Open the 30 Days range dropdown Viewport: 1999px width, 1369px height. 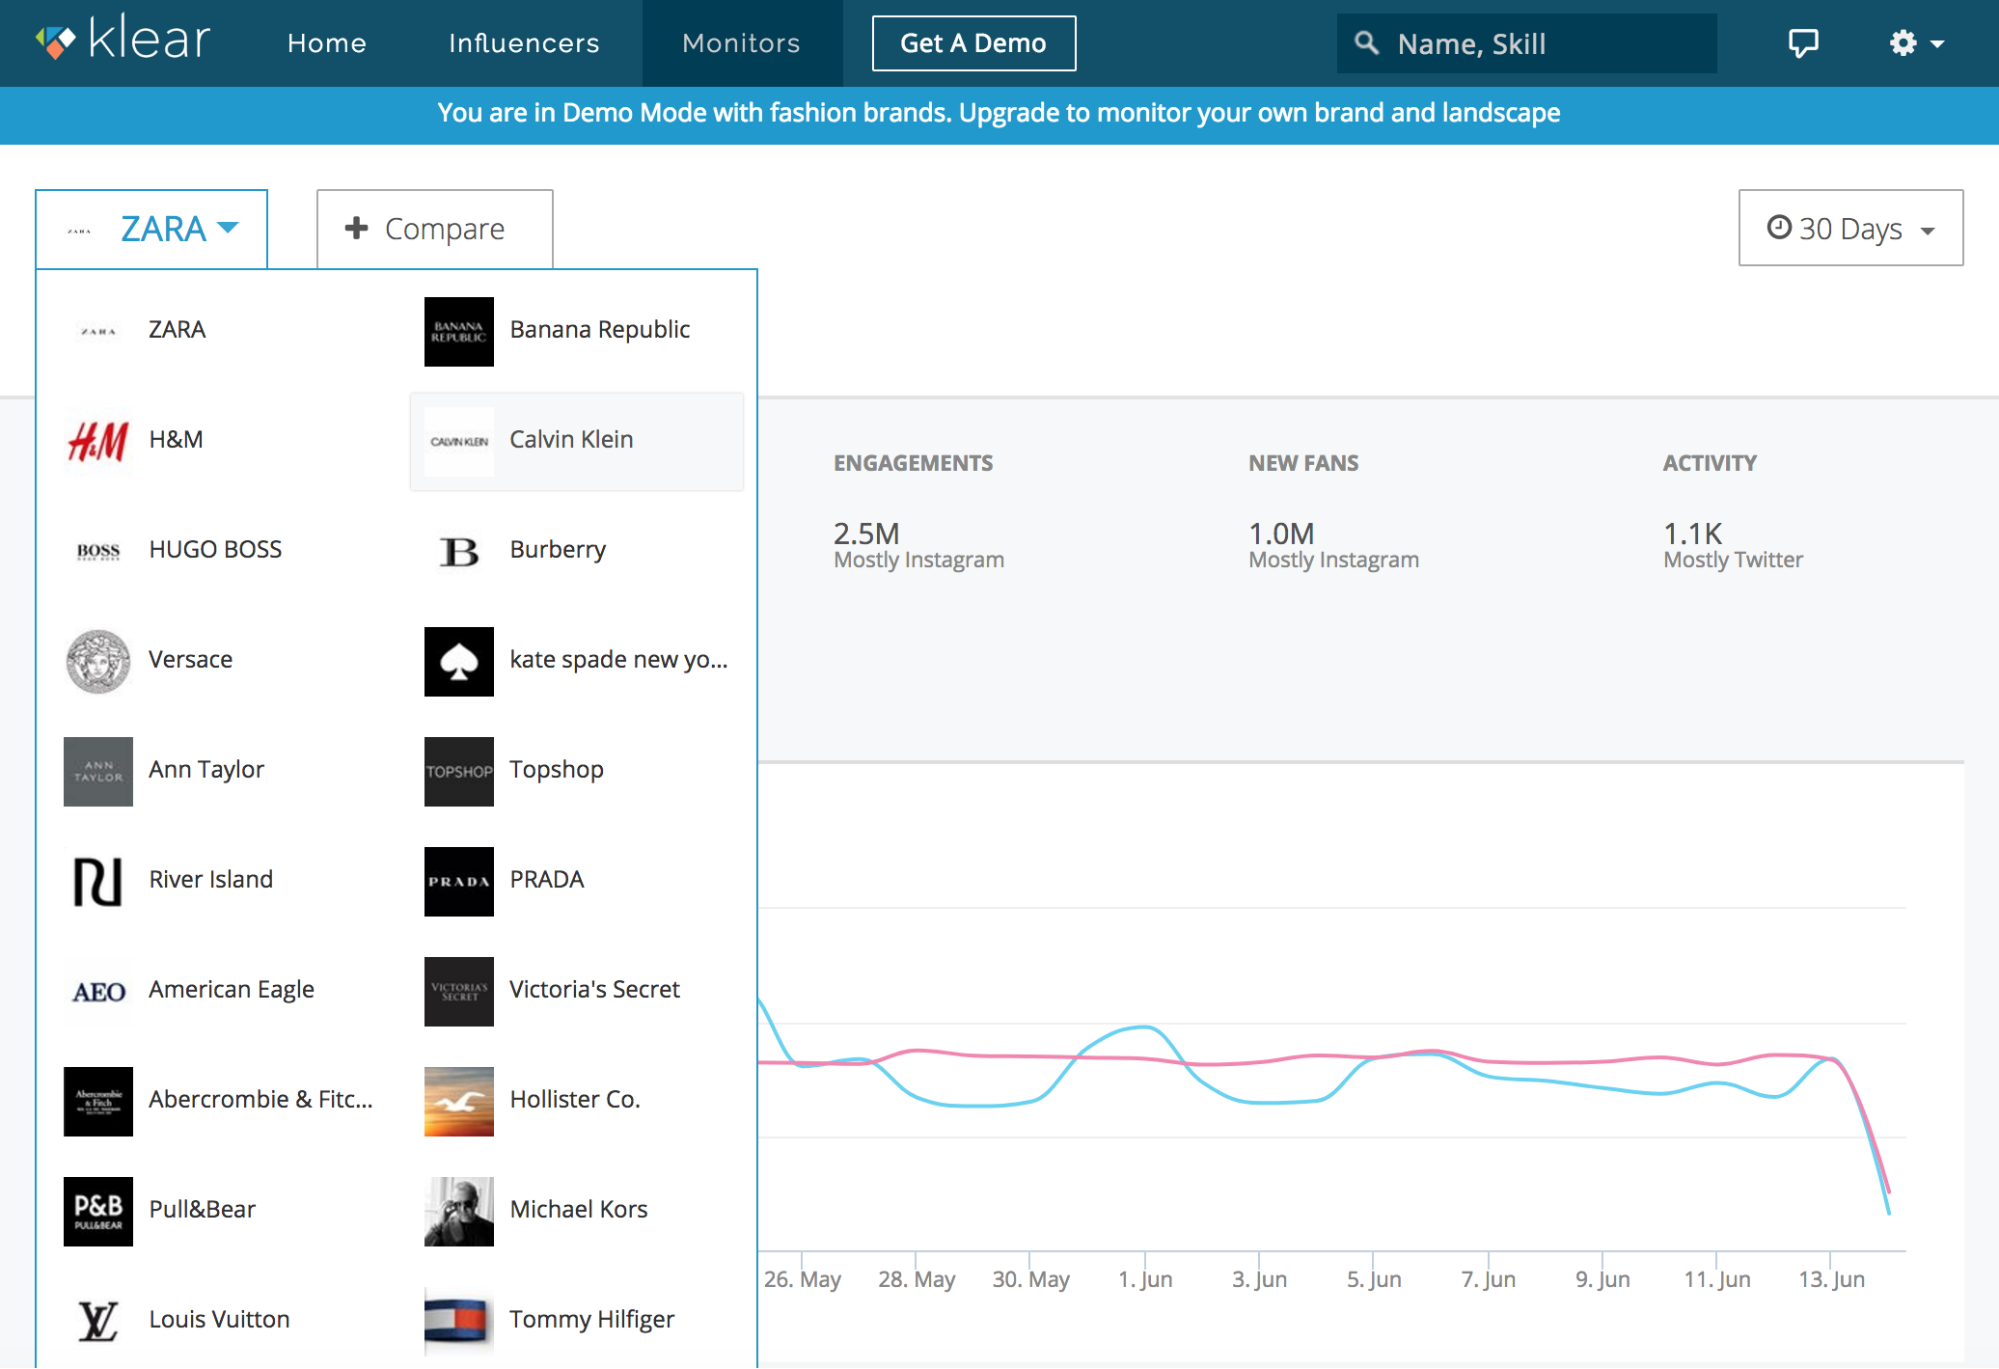1850,228
